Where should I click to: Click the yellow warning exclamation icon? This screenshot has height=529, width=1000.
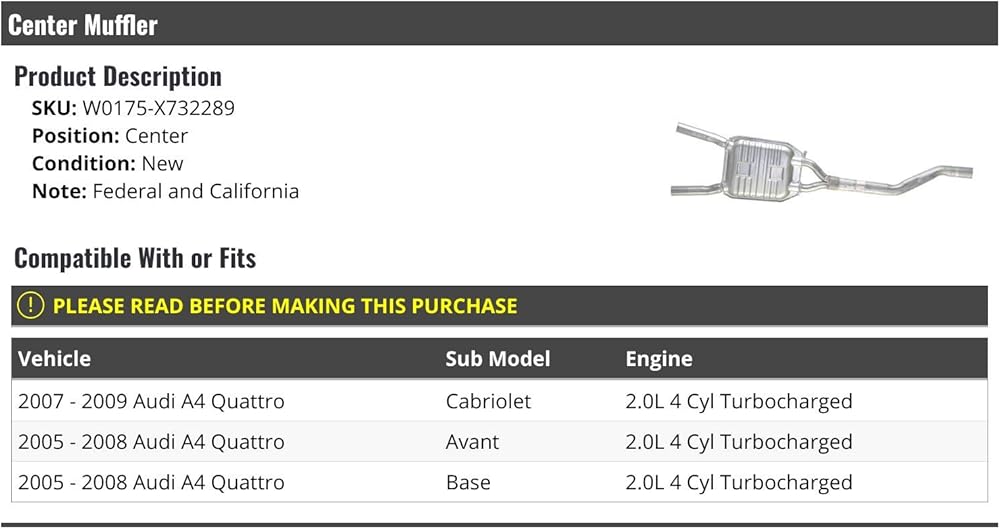pos(30,306)
